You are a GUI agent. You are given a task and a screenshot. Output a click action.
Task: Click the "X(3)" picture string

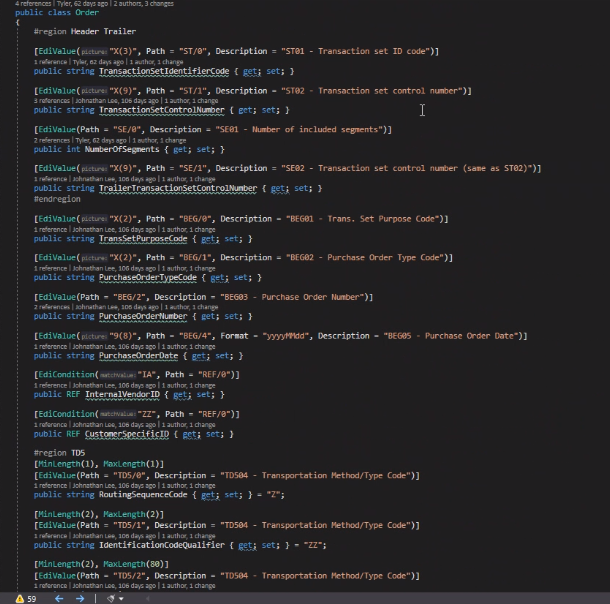pos(123,51)
